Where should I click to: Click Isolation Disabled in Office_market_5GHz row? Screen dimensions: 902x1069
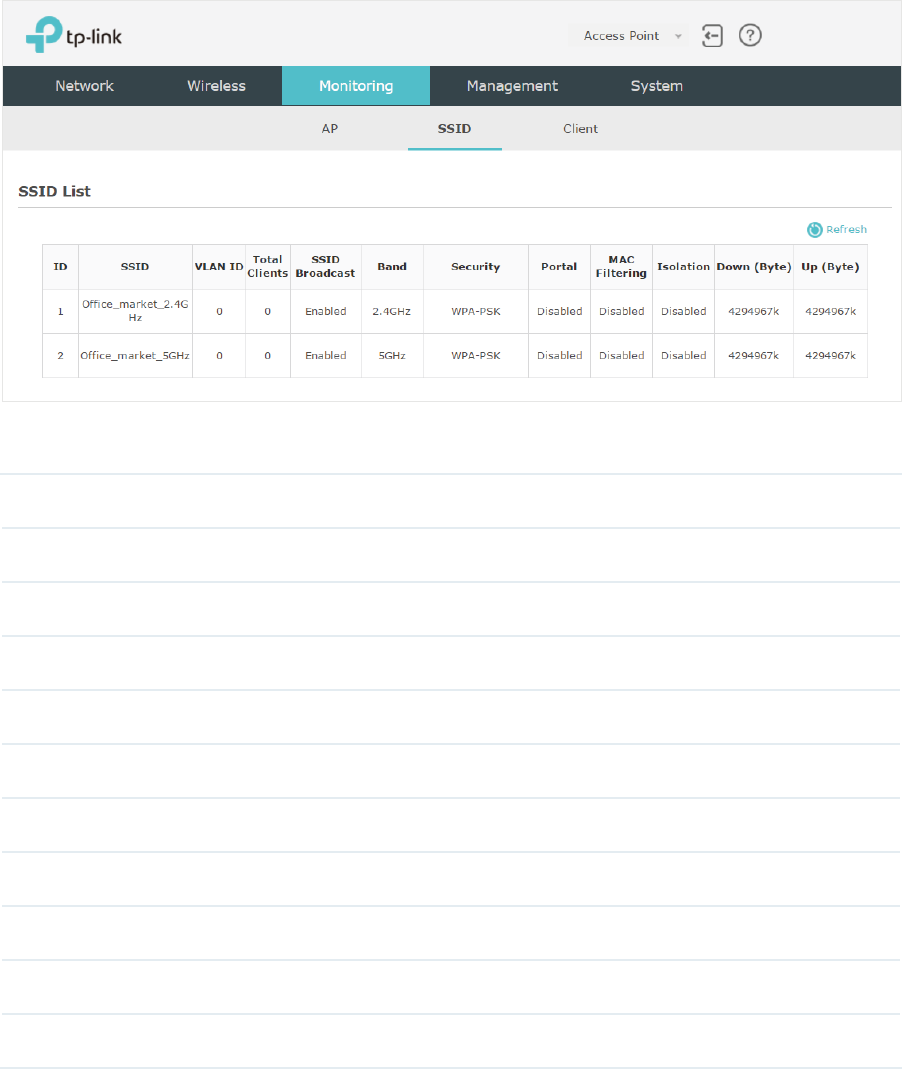pyautogui.click(x=683, y=356)
